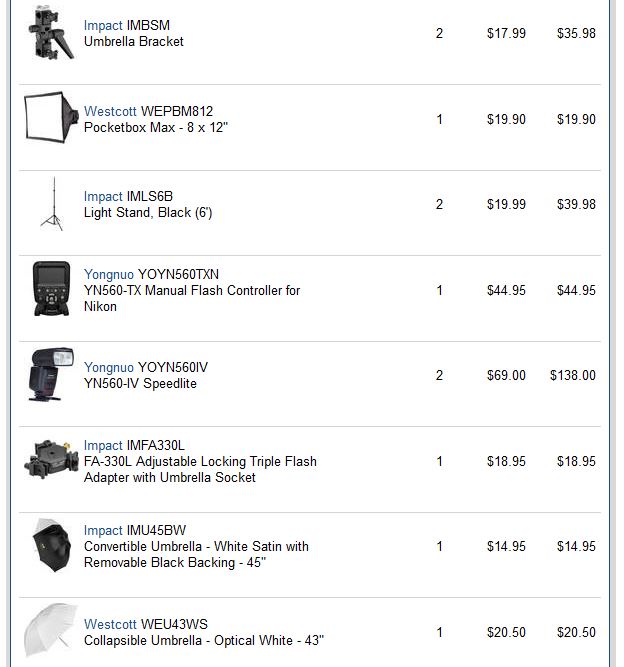
Task: Click the black Light Stand product image
Action: click(x=50, y=204)
